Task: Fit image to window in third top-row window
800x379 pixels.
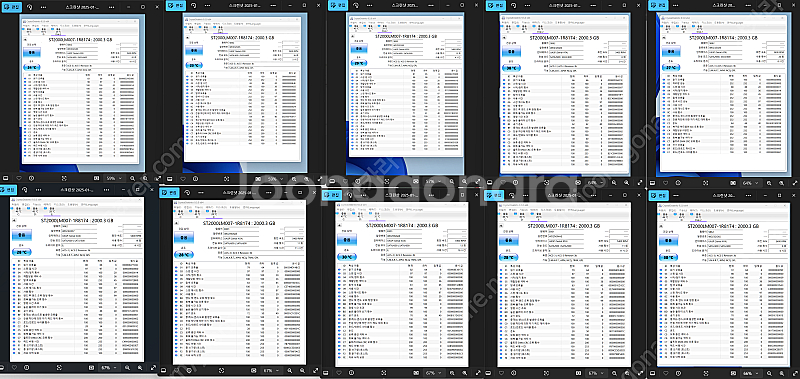Action: tap(387, 182)
